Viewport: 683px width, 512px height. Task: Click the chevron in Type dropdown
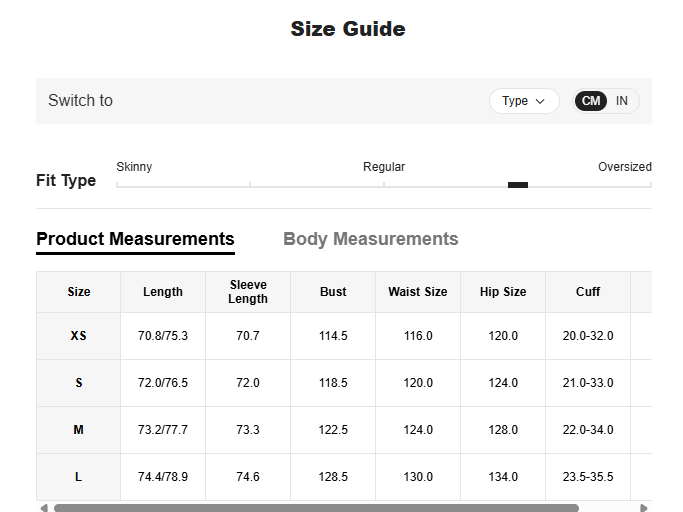(541, 101)
